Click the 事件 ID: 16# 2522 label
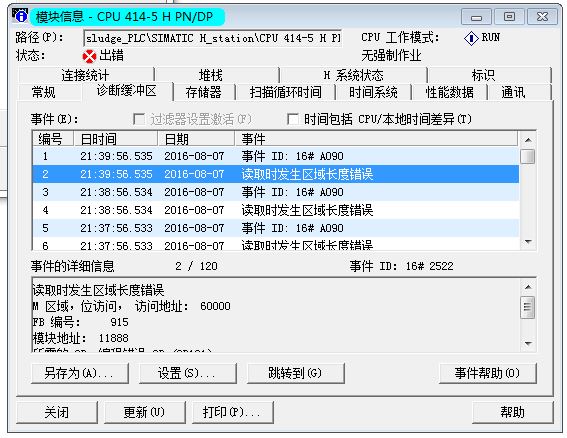Viewport: 567px width, 438px height. click(401, 267)
